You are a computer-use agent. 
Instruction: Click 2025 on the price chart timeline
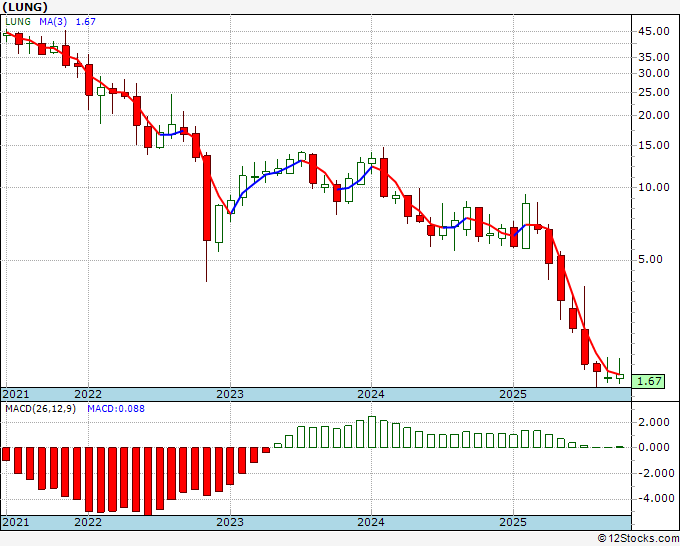(513, 394)
